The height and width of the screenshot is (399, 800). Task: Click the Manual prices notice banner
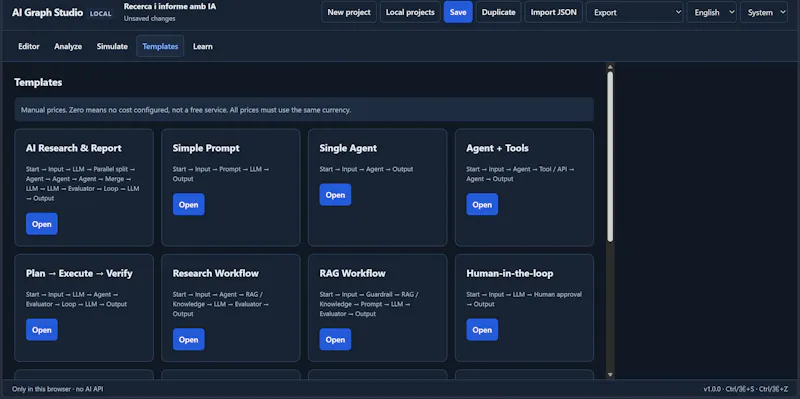pyautogui.click(x=304, y=110)
